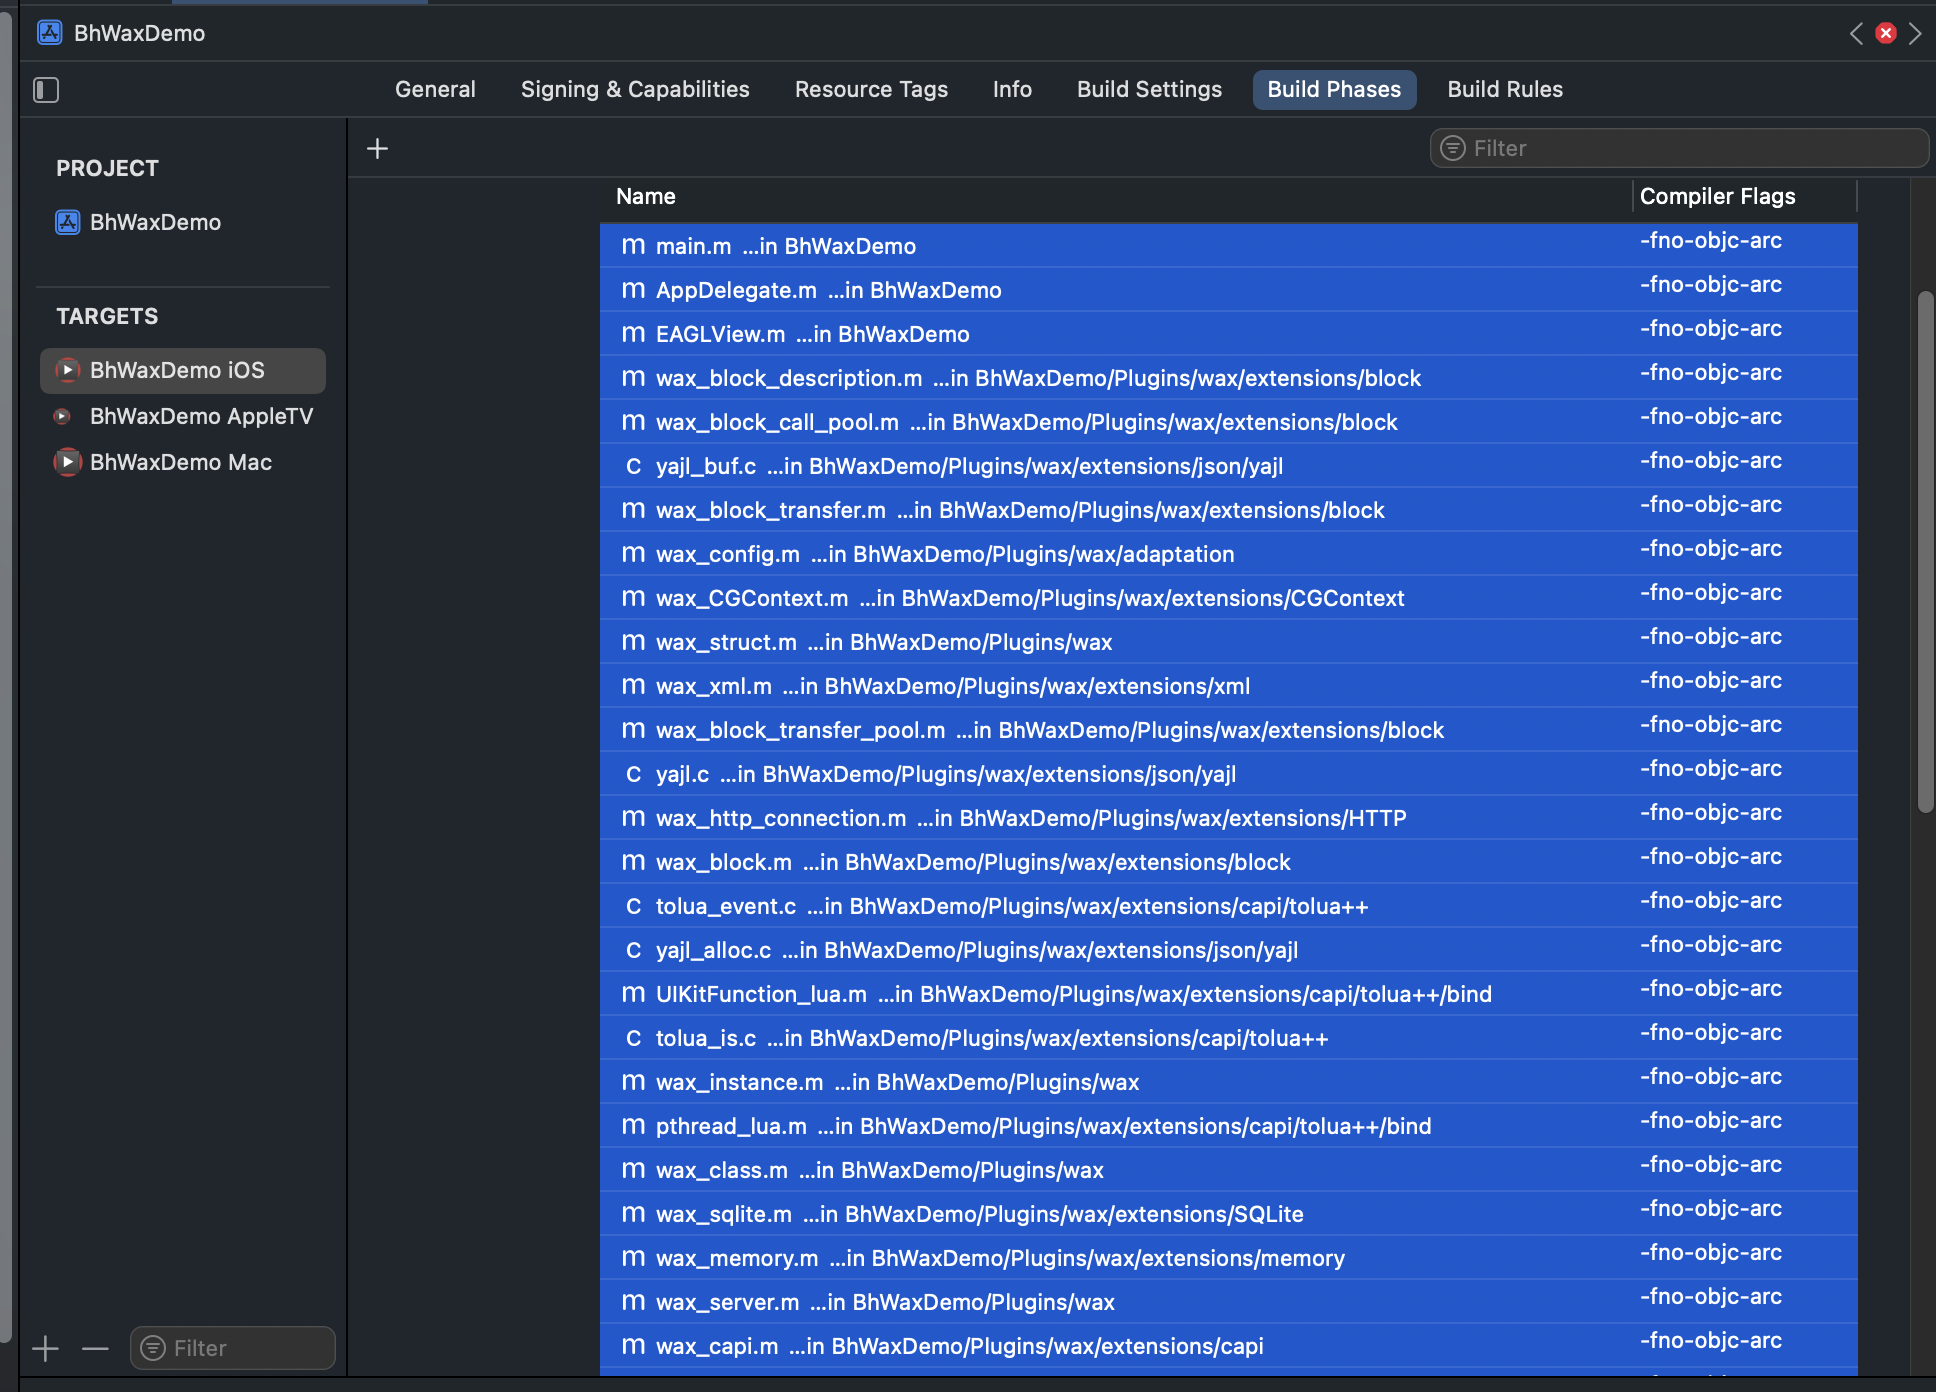
Task: Click the targets Filter field at bottom
Action: 232,1349
